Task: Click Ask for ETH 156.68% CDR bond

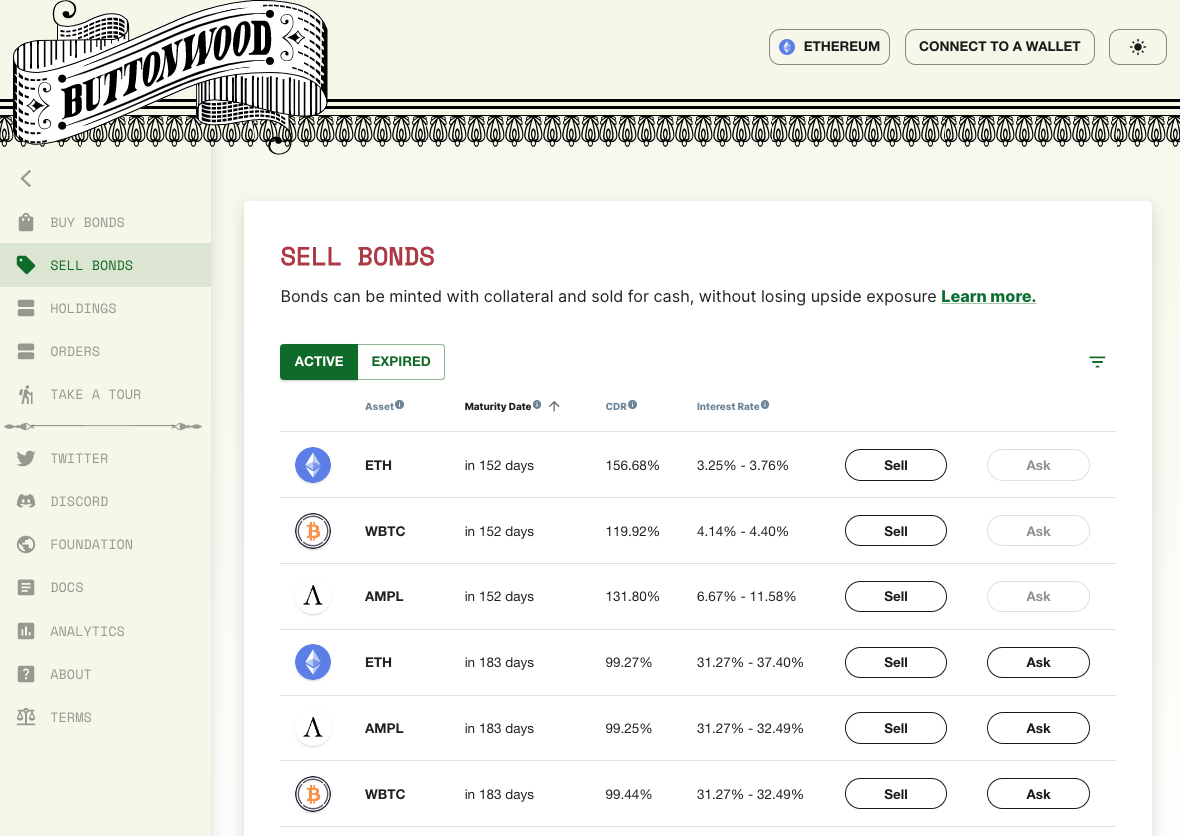Action: (1039, 465)
